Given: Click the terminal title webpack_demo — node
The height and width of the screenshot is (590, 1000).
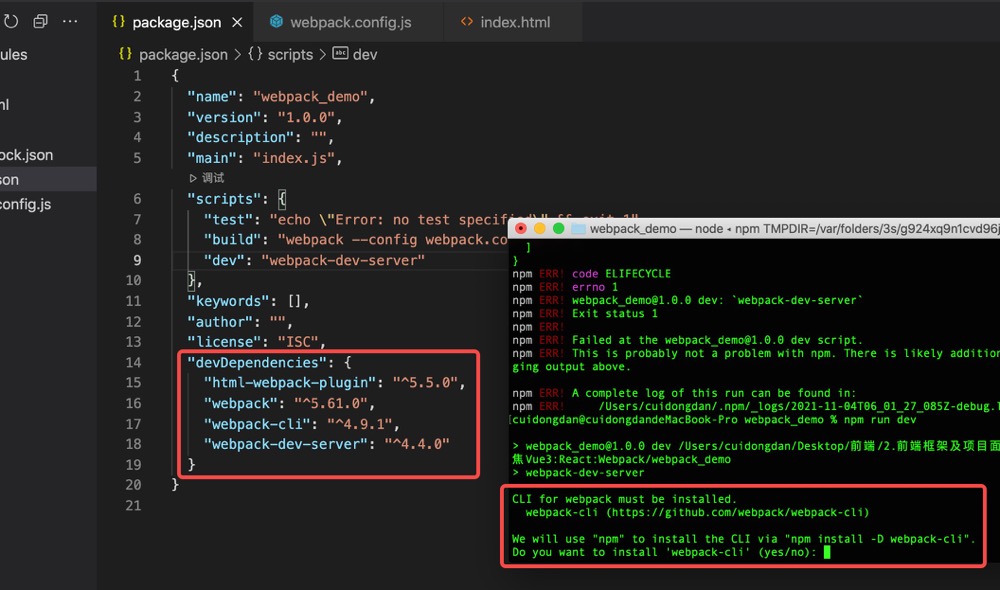Looking at the screenshot, I should click(x=656, y=228).
